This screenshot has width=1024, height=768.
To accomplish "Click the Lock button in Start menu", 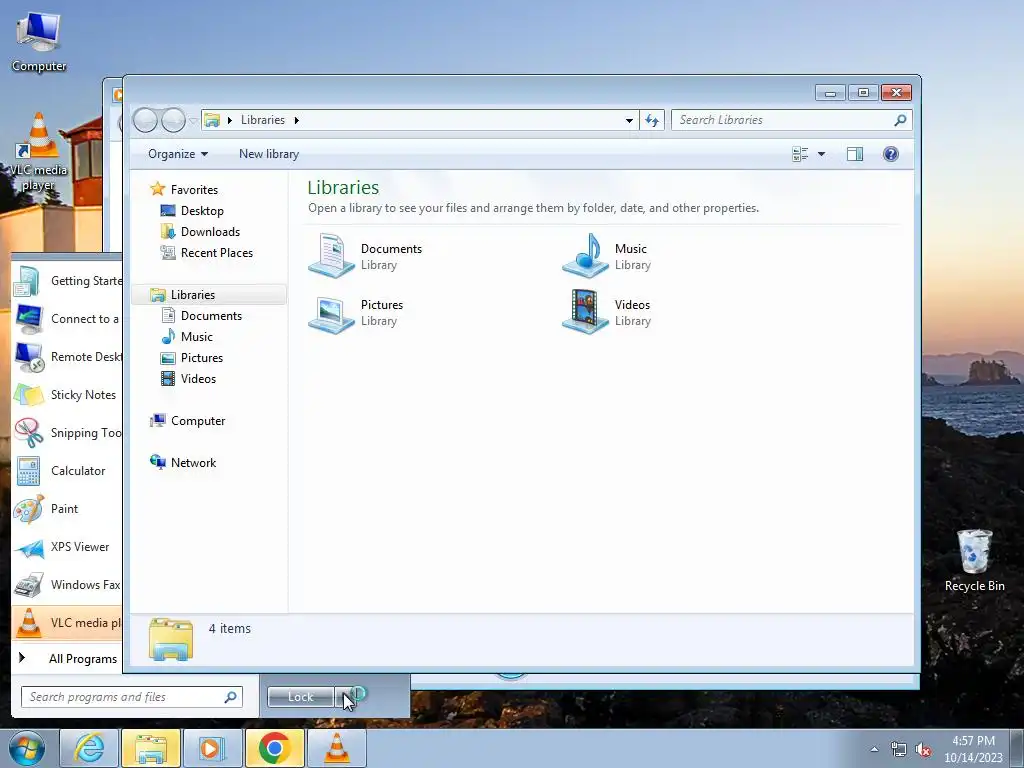I will click(x=300, y=697).
